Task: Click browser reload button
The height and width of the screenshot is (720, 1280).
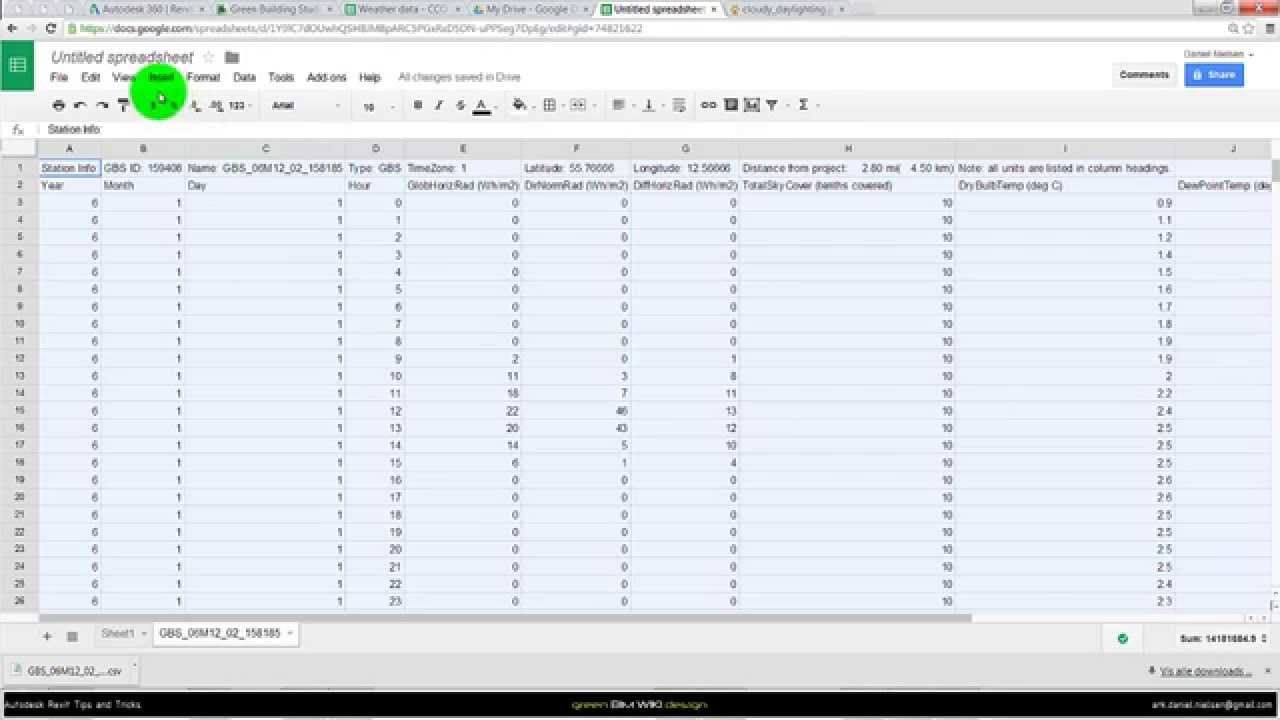Action: point(51,28)
